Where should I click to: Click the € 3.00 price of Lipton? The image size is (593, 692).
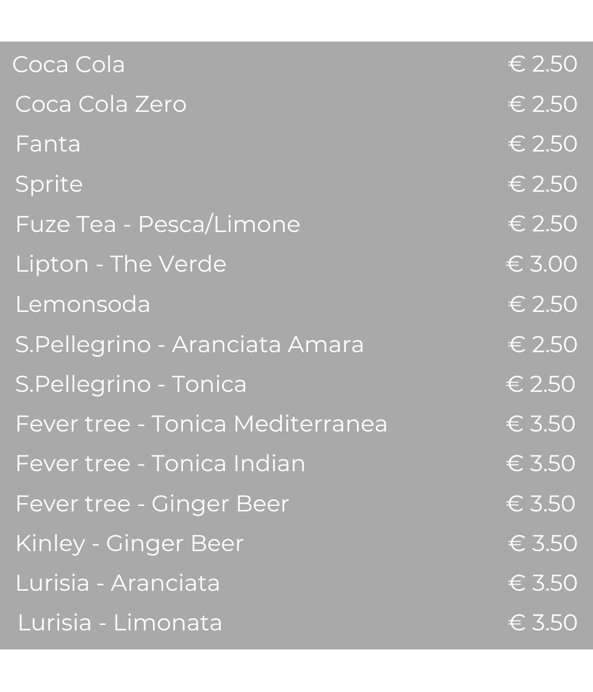[x=542, y=264]
